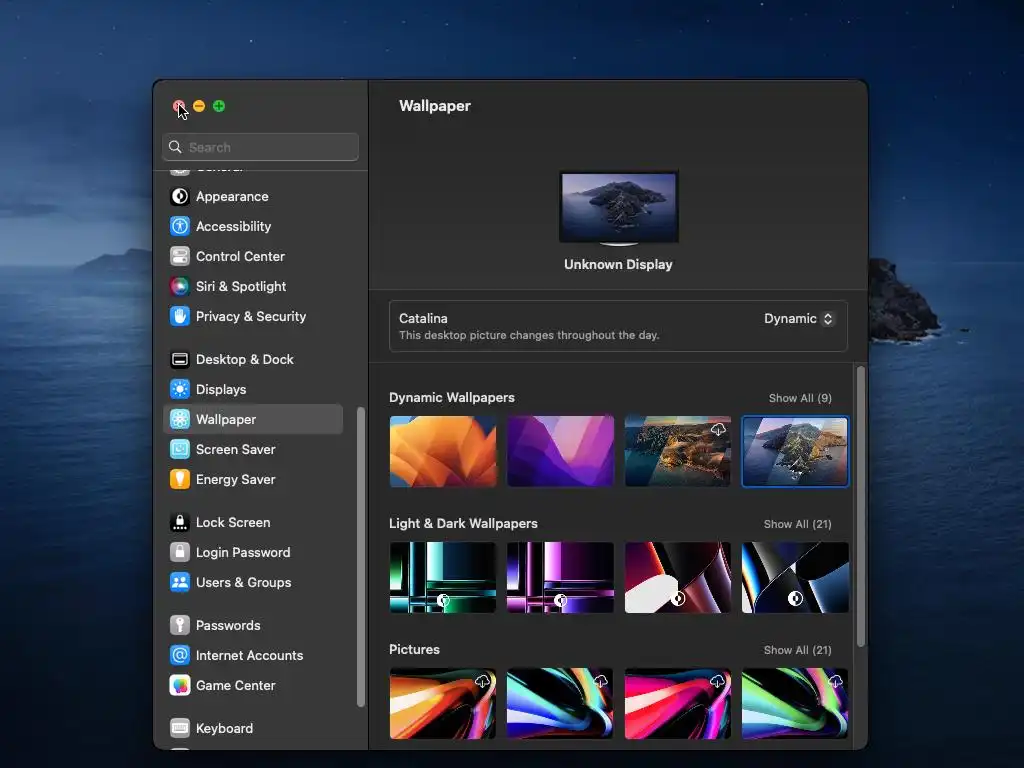
Task: Click the Appearance sidebar icon
Action: [180, 197]
